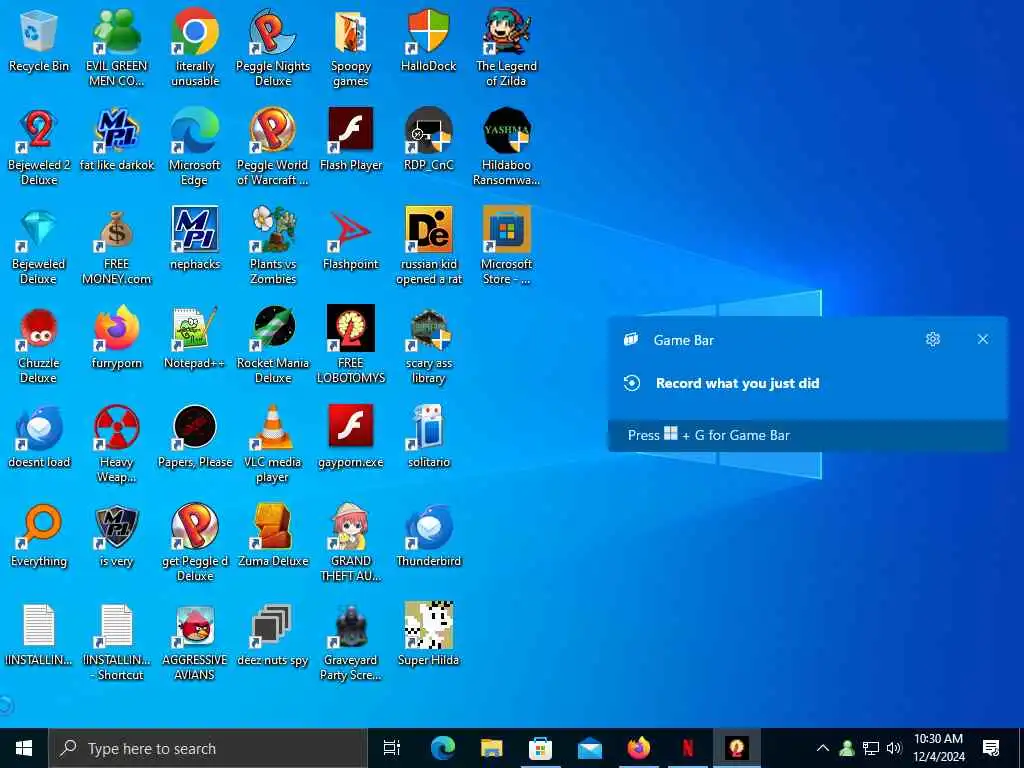Click 'Record what you just did'
This screenshot has height=768, width=1024.
tap(737, 383)
